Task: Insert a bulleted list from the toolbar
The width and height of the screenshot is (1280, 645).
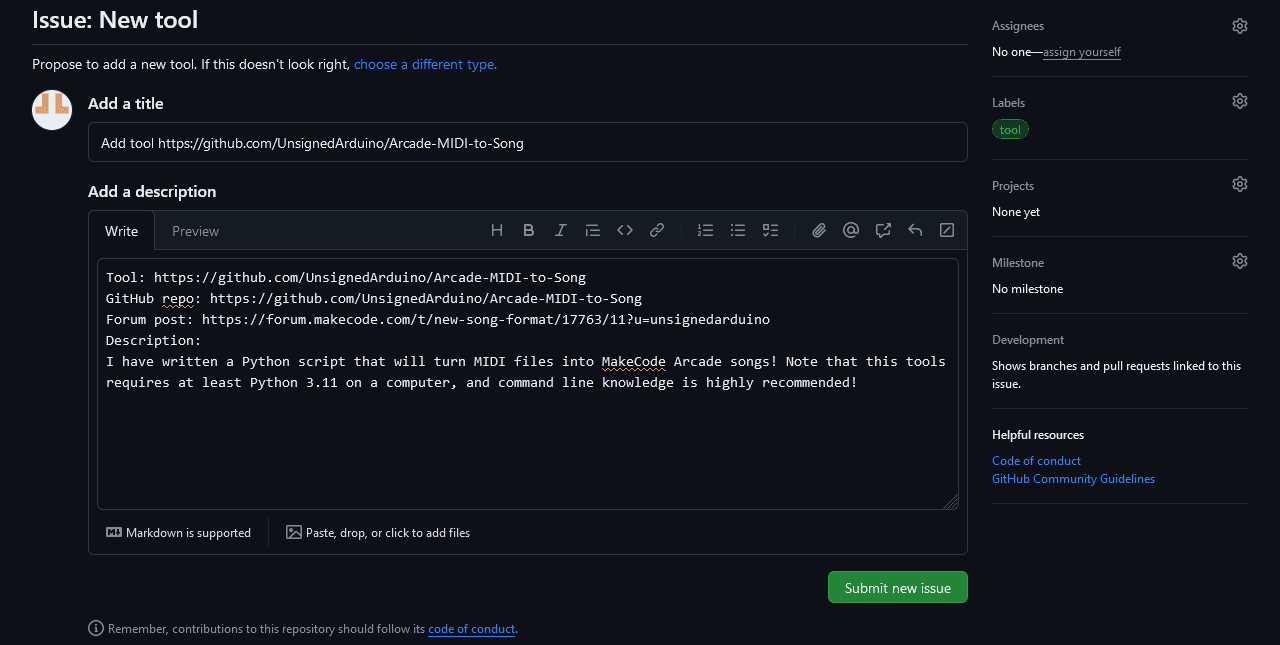Action: [738, 230]
